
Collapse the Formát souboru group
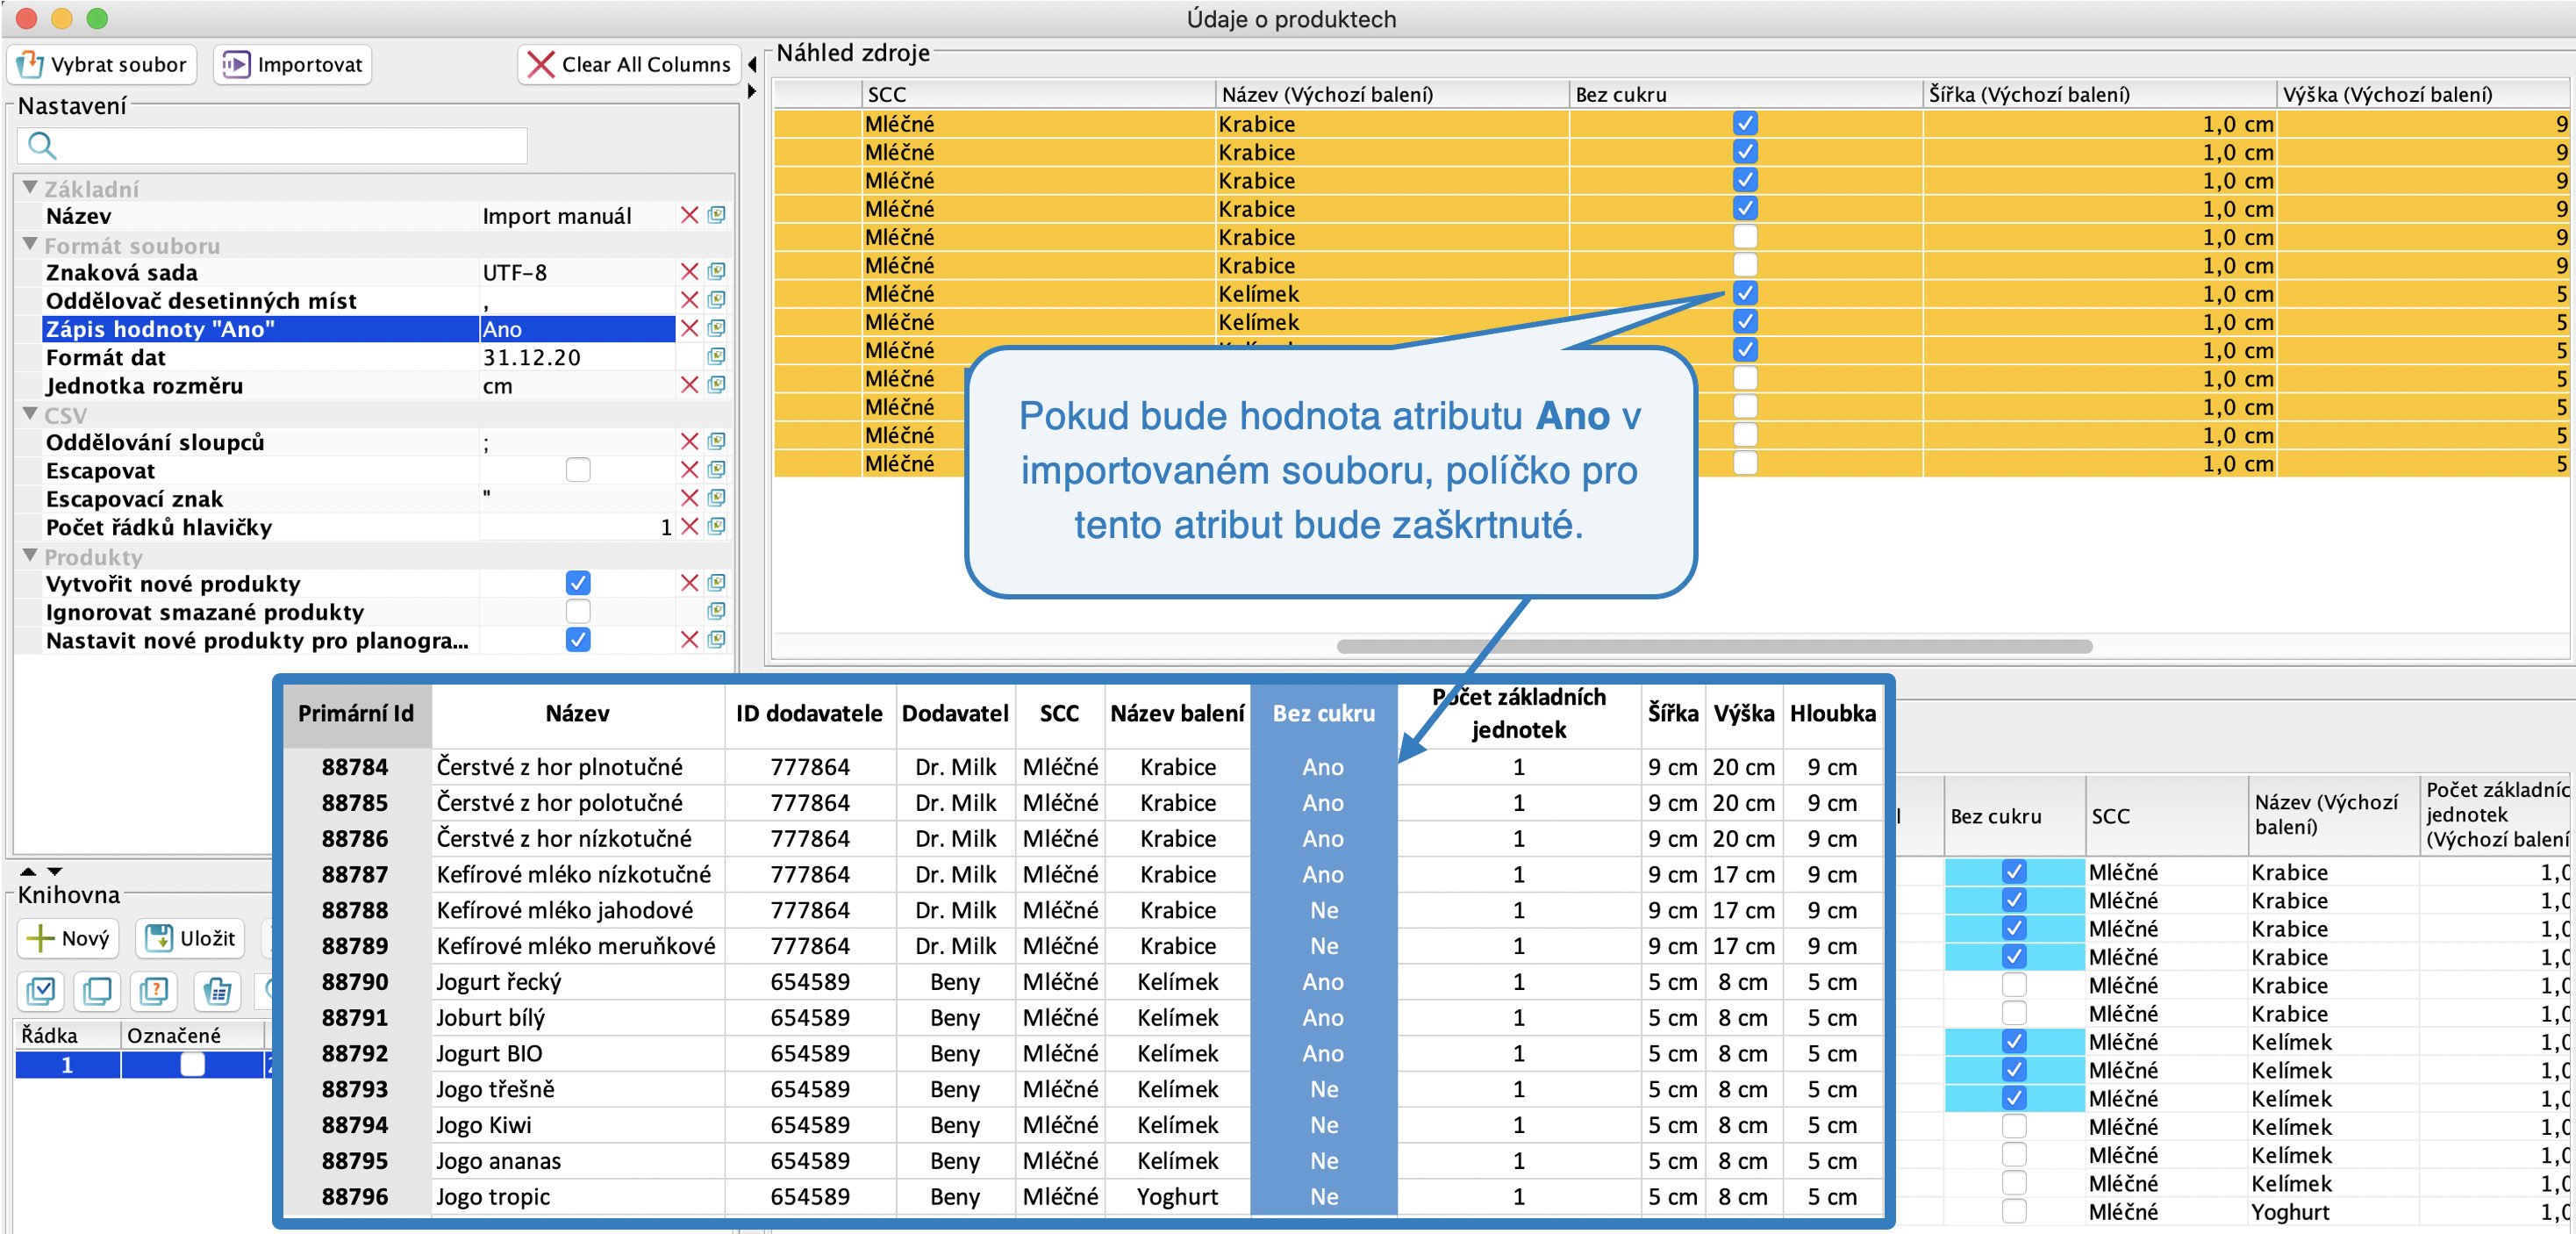pyautogui.click(x=30, y=244)
